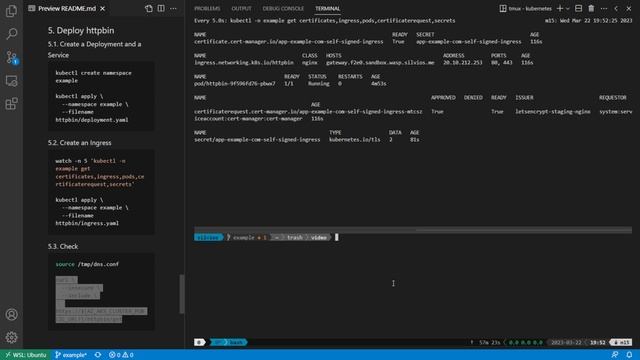Click '5.1. Create a Deployment and a Service' heading

tap(94, 49)
